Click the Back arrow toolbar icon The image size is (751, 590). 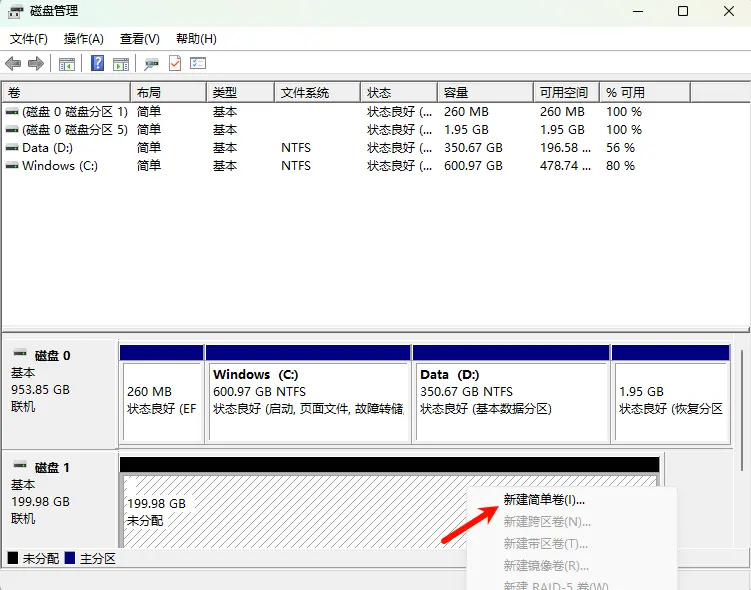(x=13, y=64)
